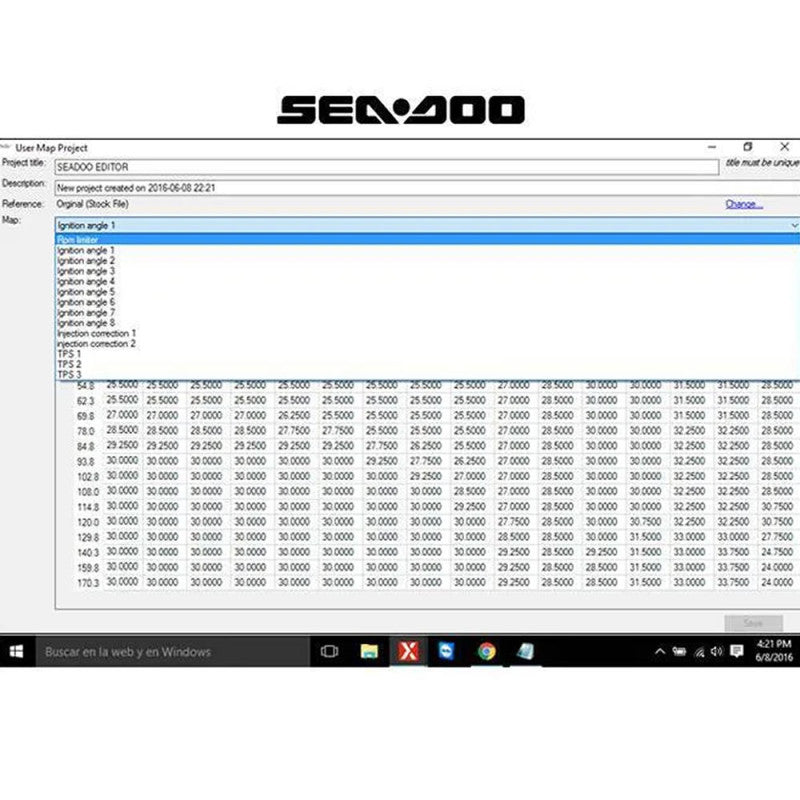Click the Project title input field
This screenshot has width=800, height=800.
(387, 167)
